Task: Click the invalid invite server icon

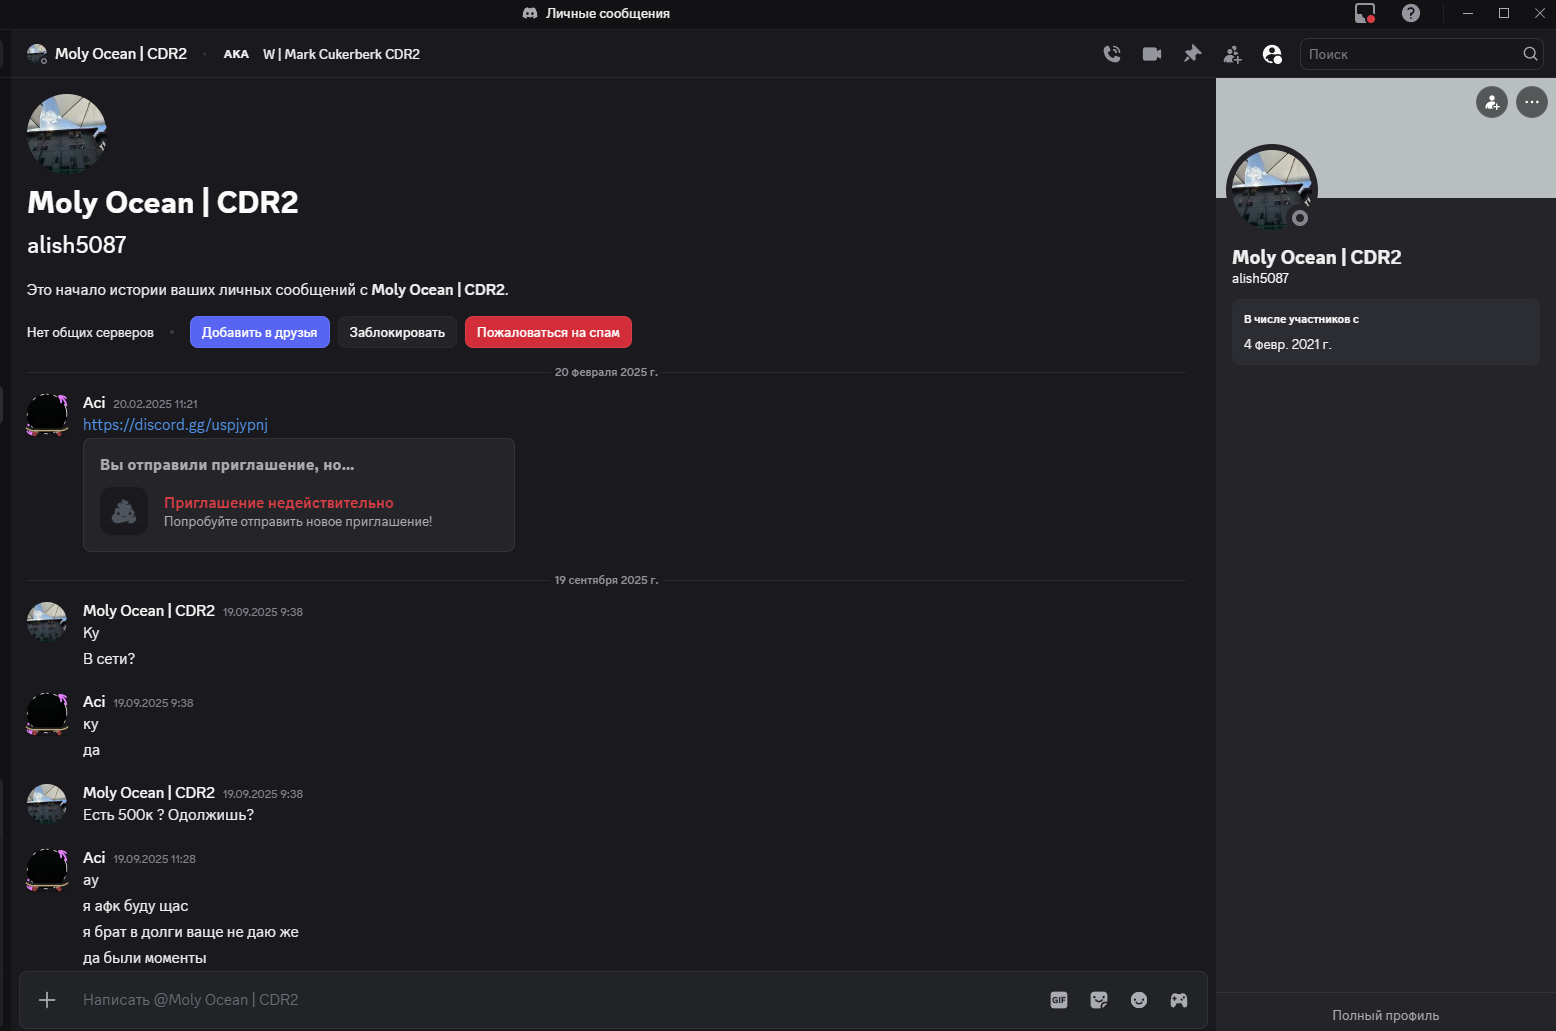Action: point(124,511)
